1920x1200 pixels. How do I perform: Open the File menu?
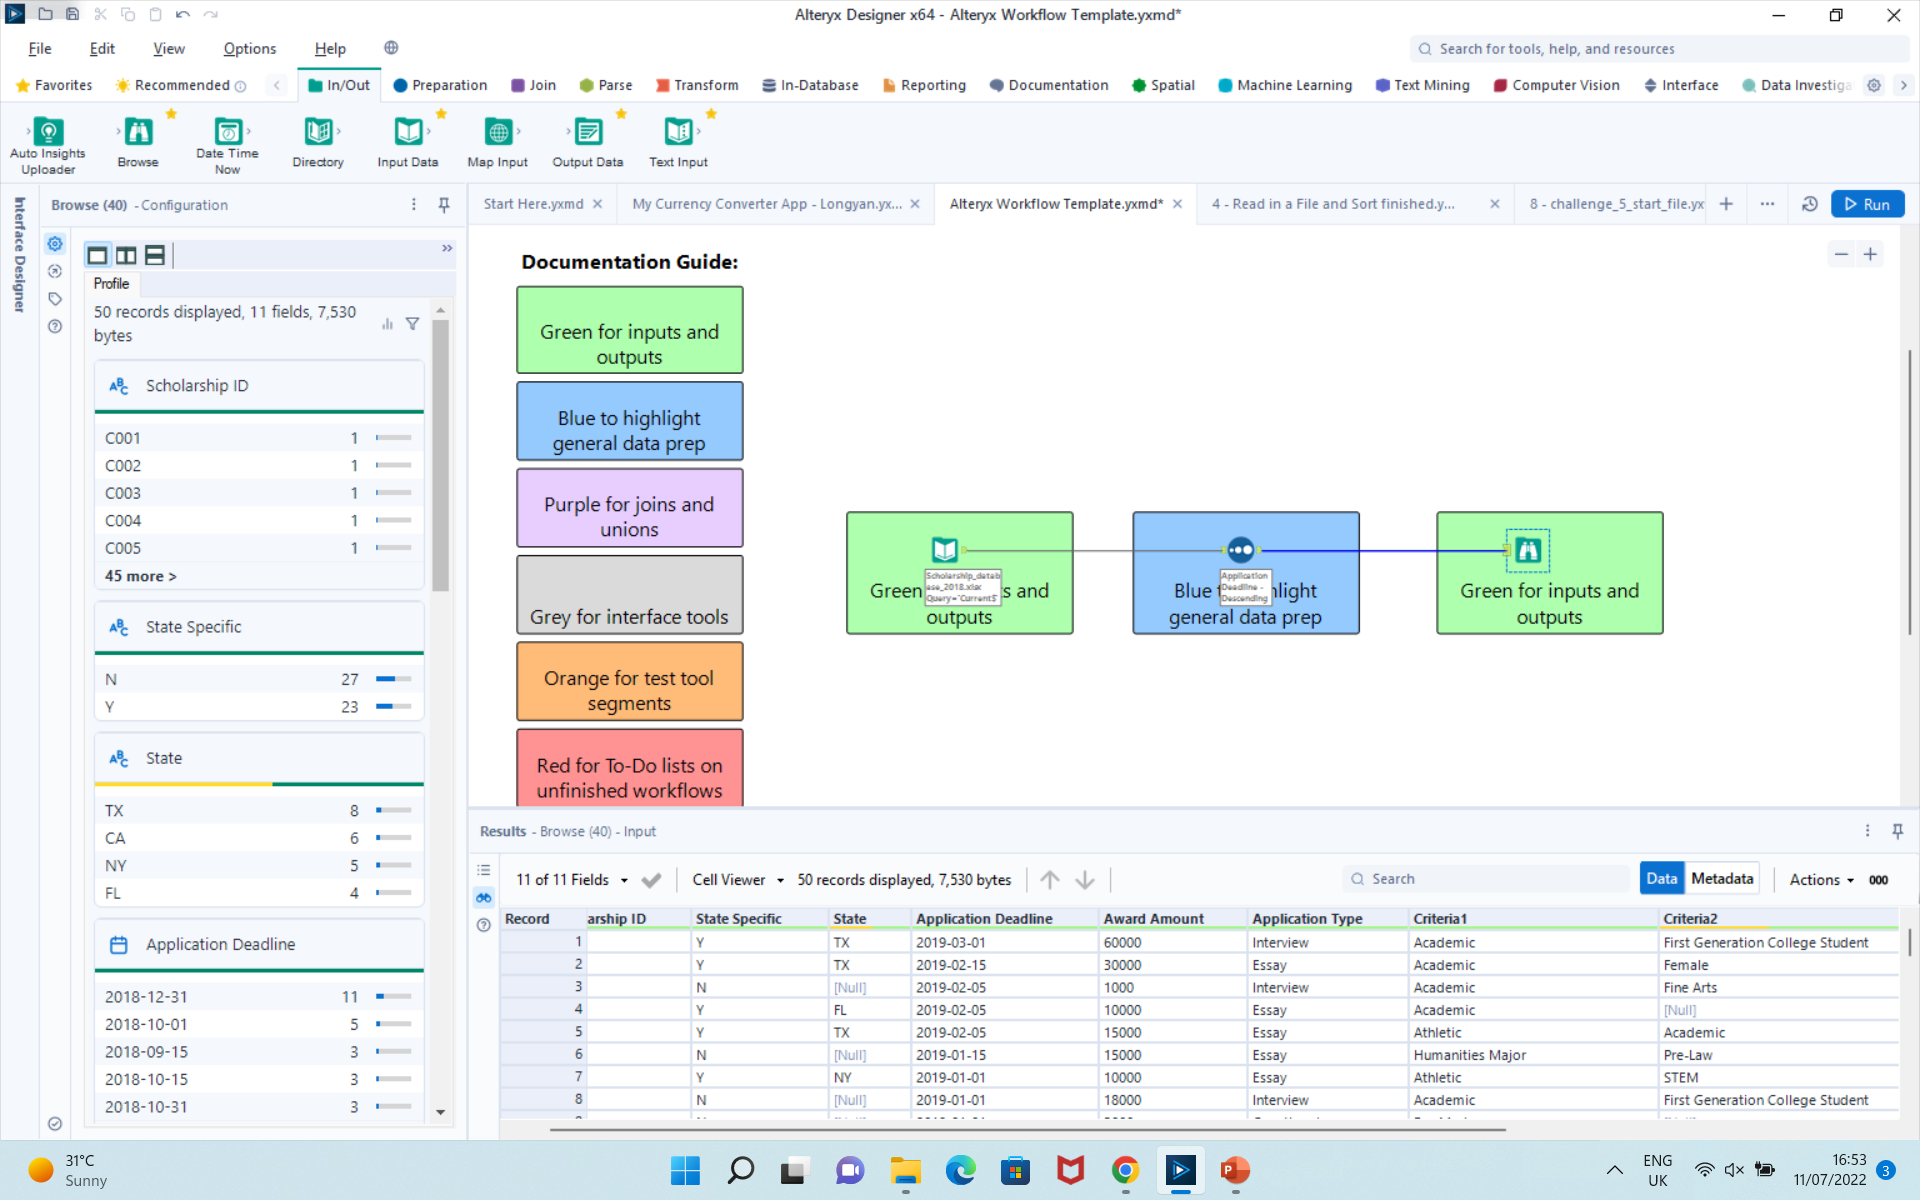pos(40,48)
